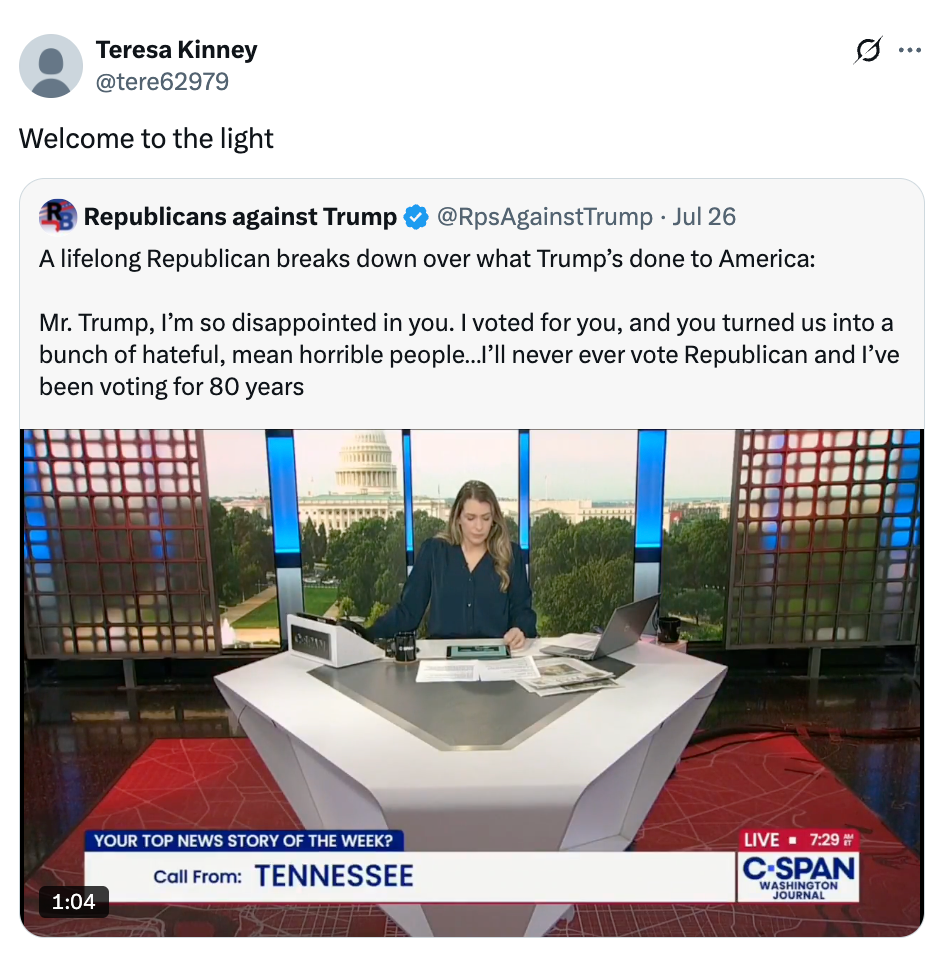Click "YOUR TOP NEWS STORY OF THE WEEK?" caption
The height and width of the screenshot is (958, 940).
243,841
